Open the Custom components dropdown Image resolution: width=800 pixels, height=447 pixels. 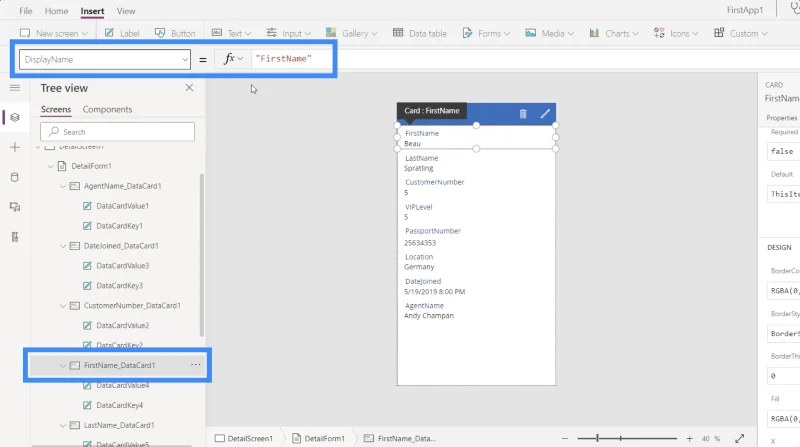click(x=740, y=33)
